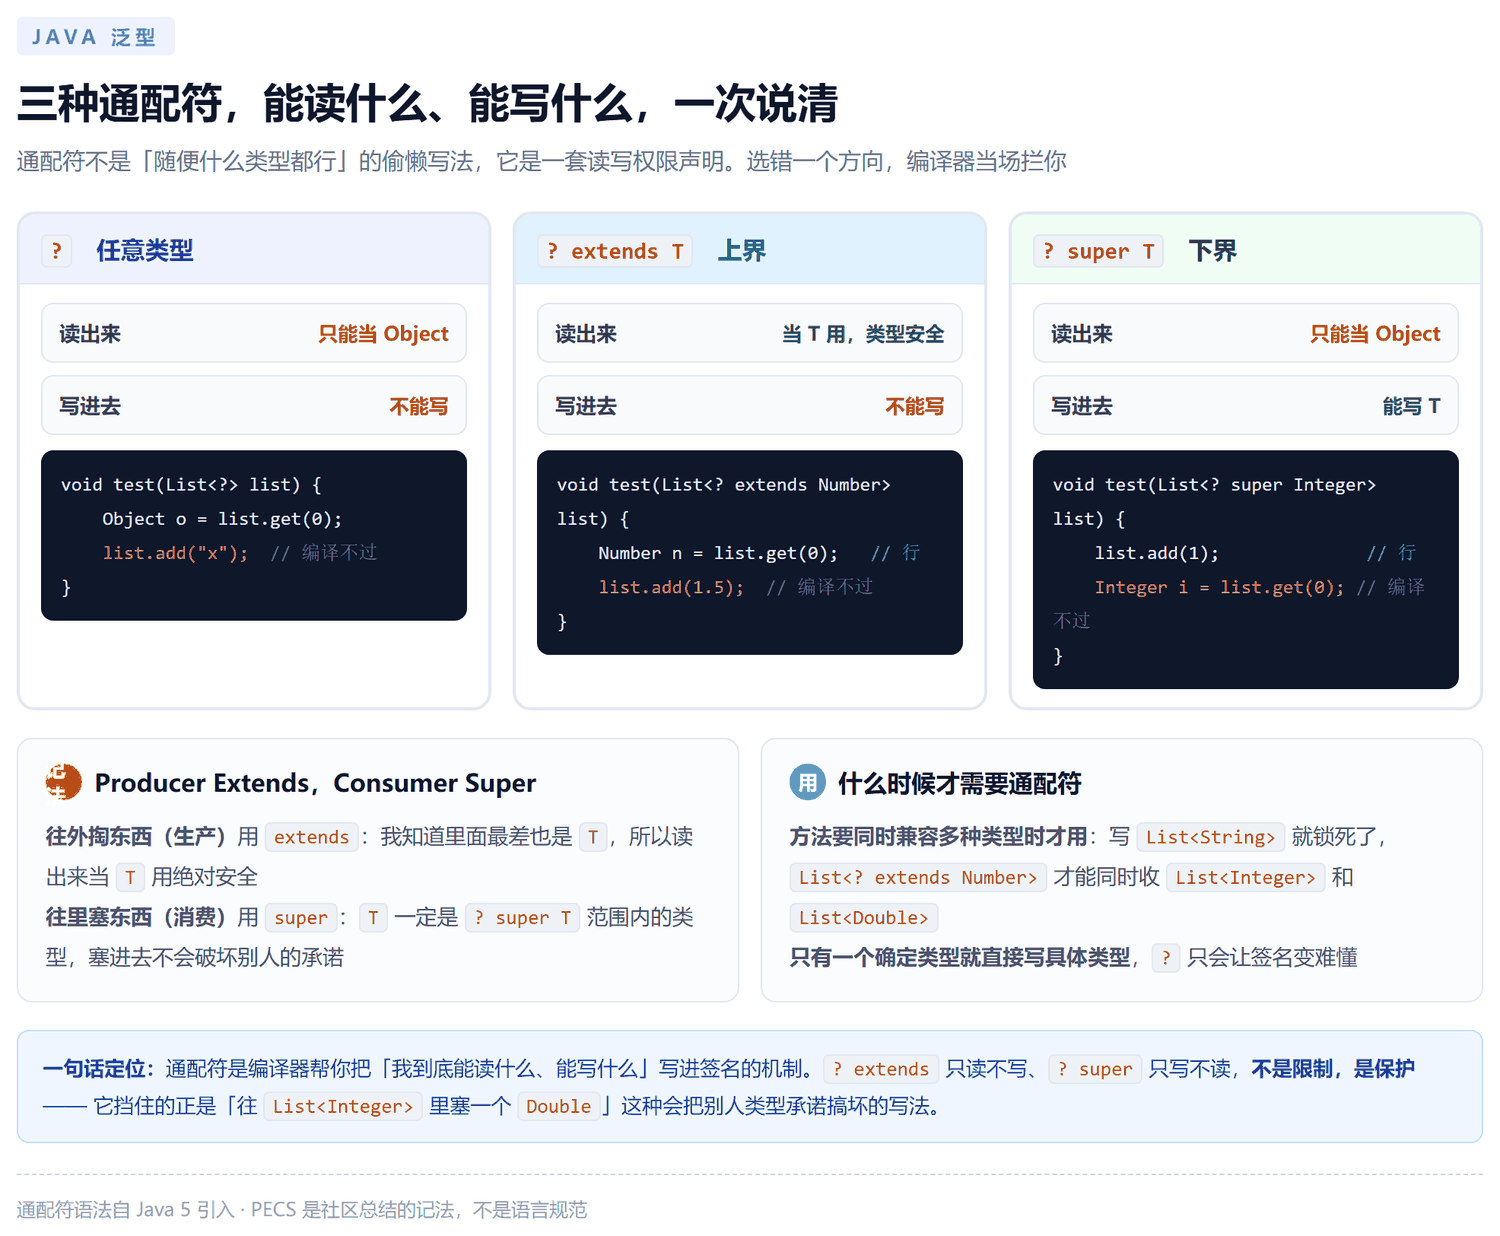
Task: Click the title 什么时候才需要通配符
Action: pyautogui.click(x=960, y=782)
